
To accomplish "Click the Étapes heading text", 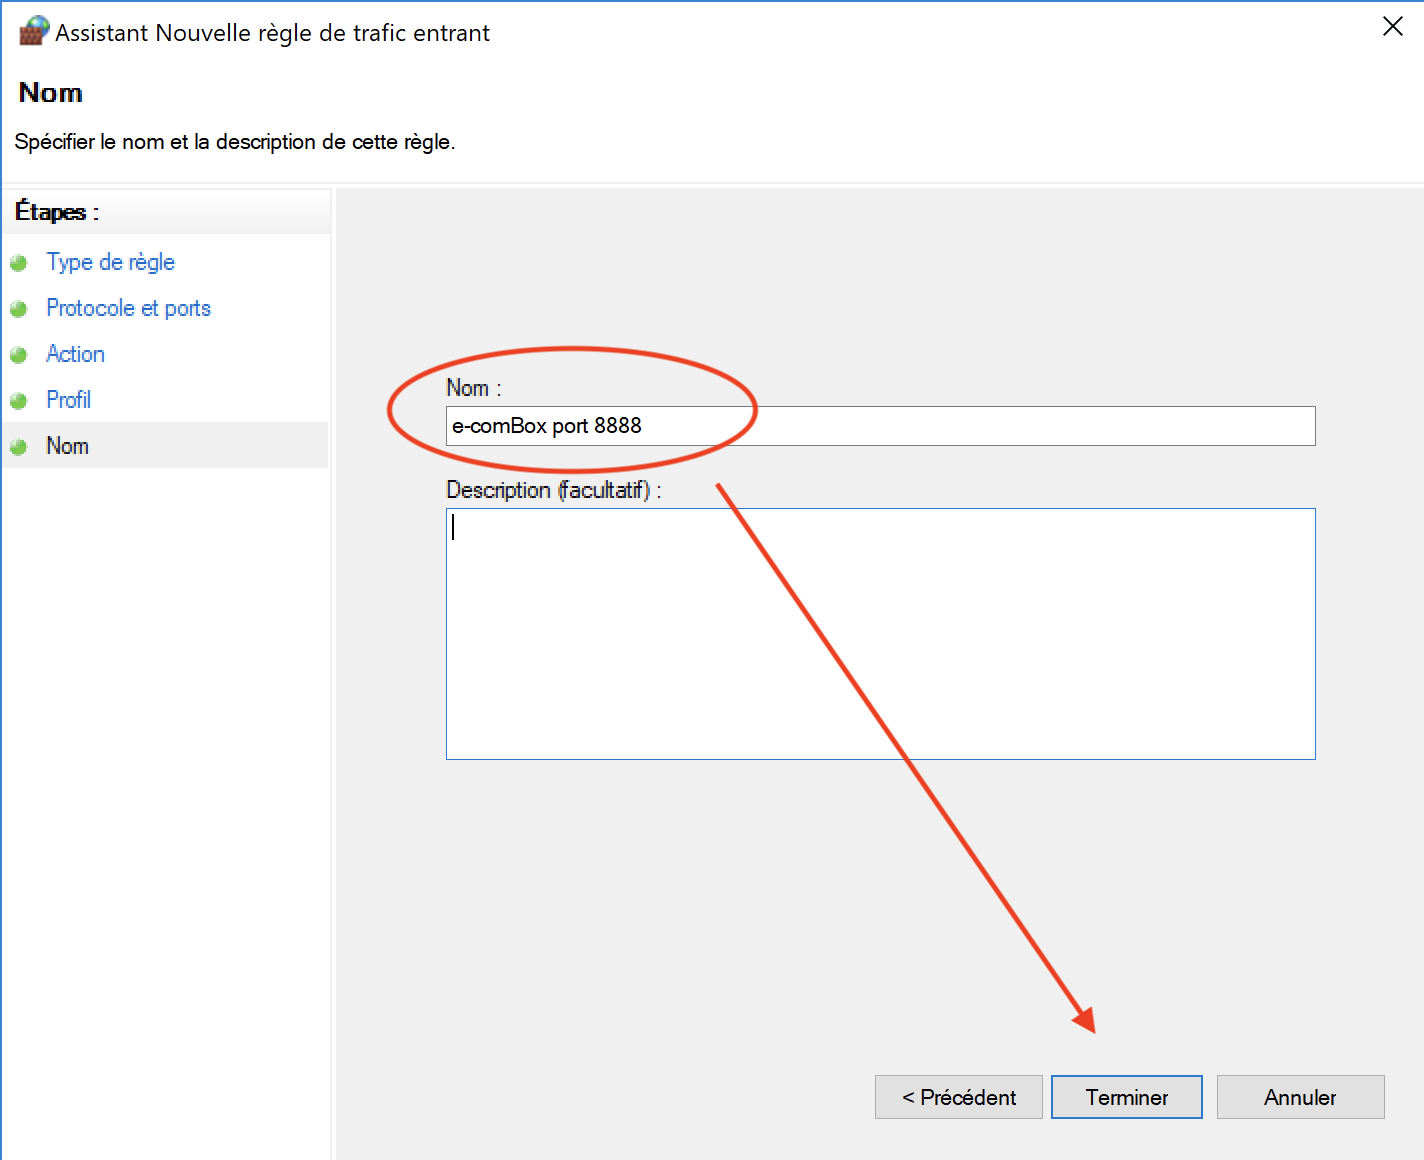I will pos(56,212).
